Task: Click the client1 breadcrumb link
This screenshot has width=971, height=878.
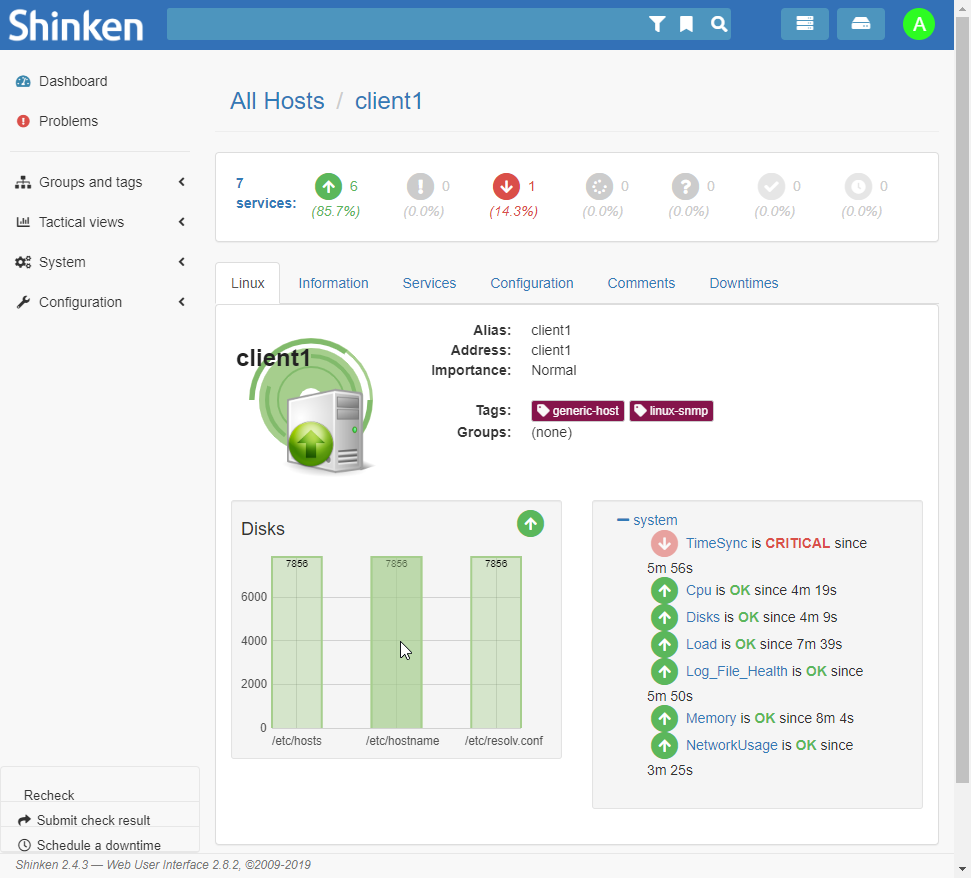Action: pyautogui.click(x=388, y=101)
